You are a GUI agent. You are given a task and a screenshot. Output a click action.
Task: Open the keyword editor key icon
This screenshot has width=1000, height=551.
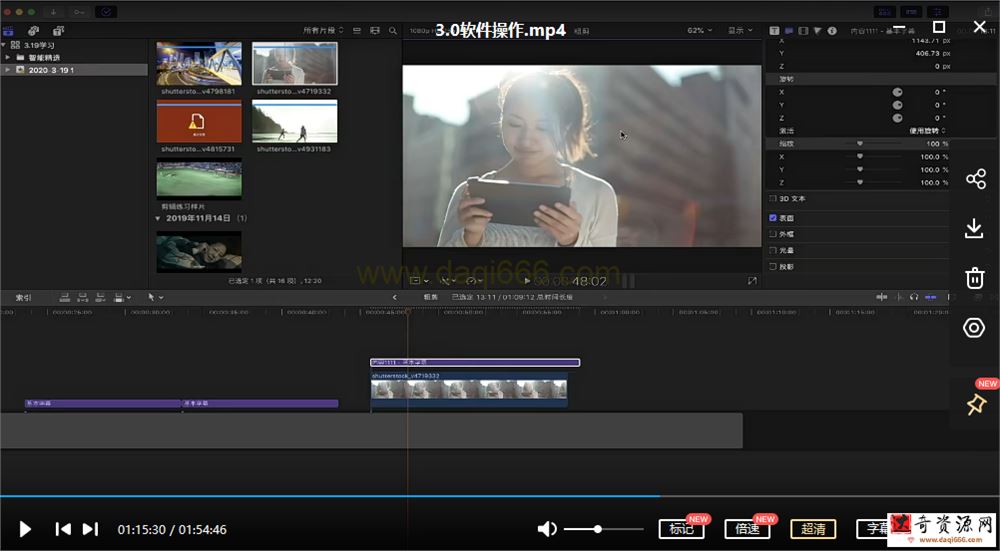(79, 12)
